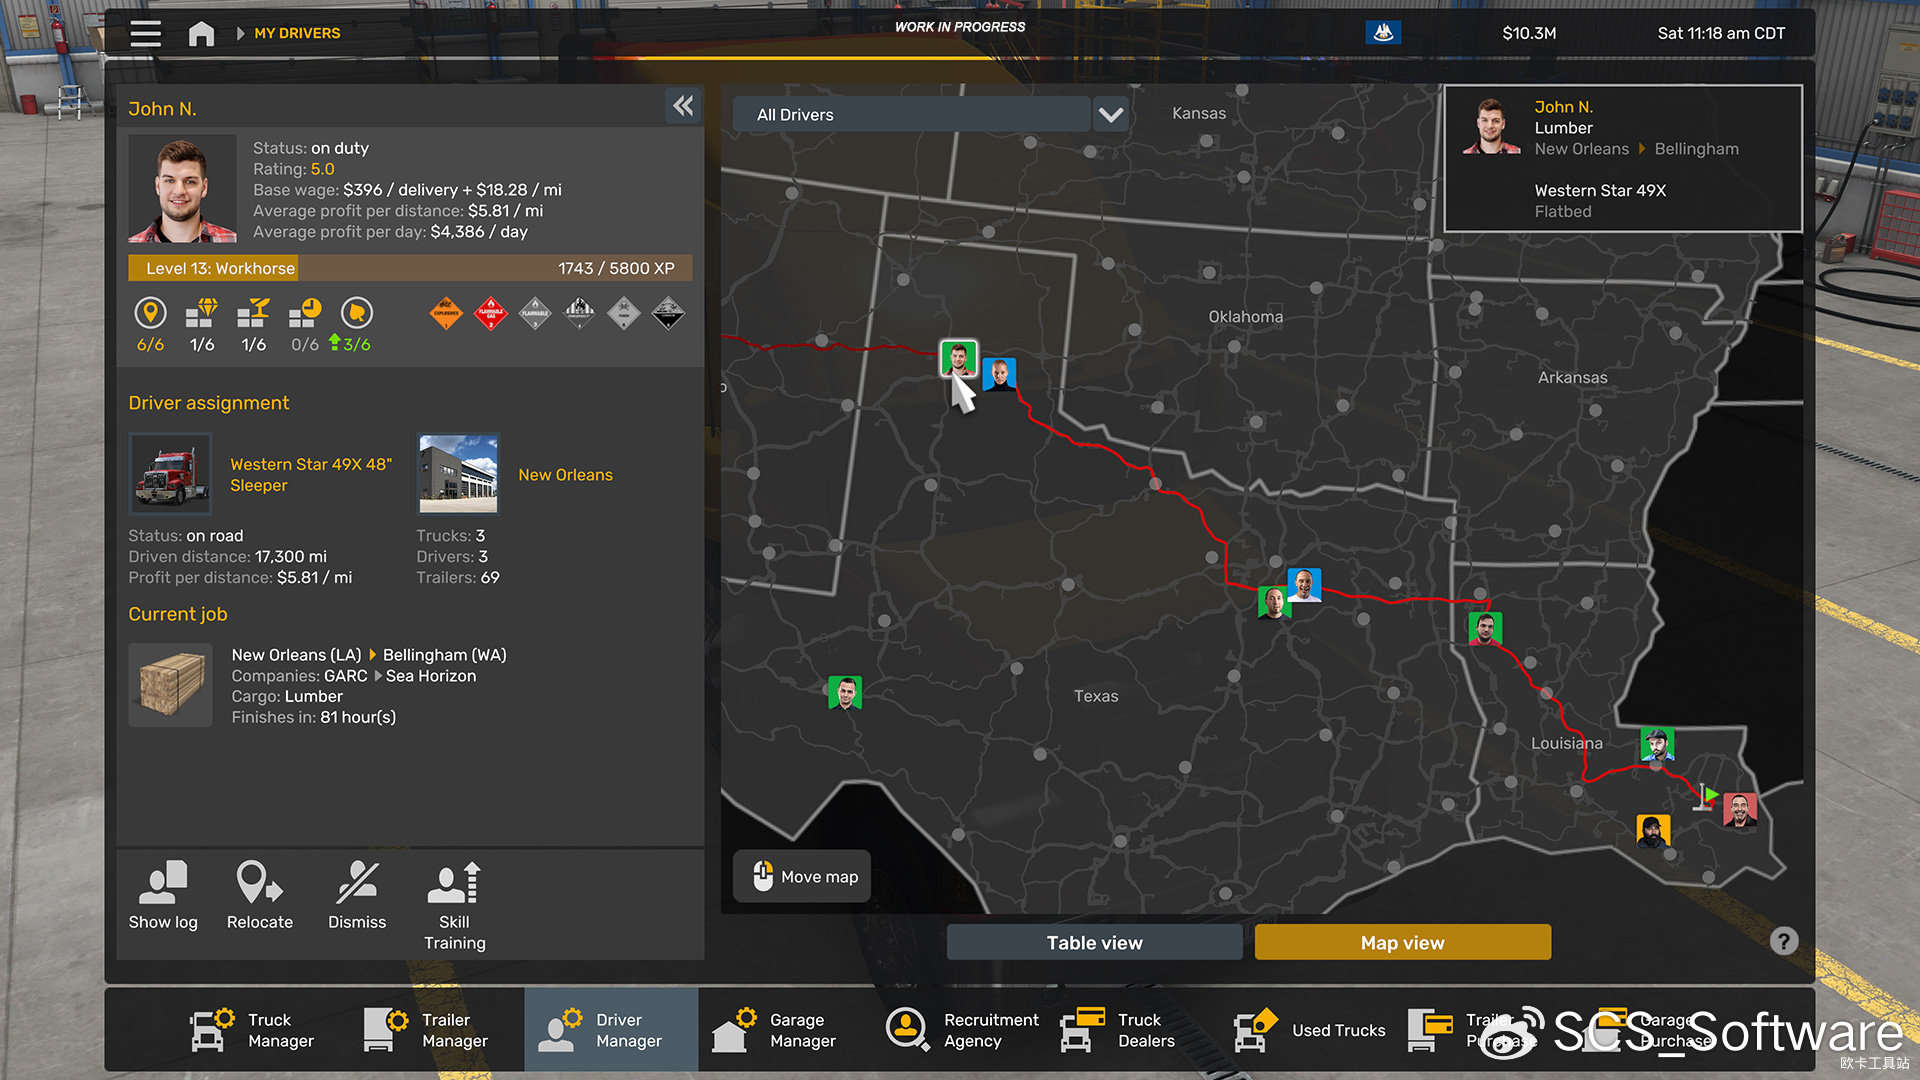The height and width of the screenshot is (1080, 1920).
Task: Collapse the driver details panel
Action: (x=683, y=106)
